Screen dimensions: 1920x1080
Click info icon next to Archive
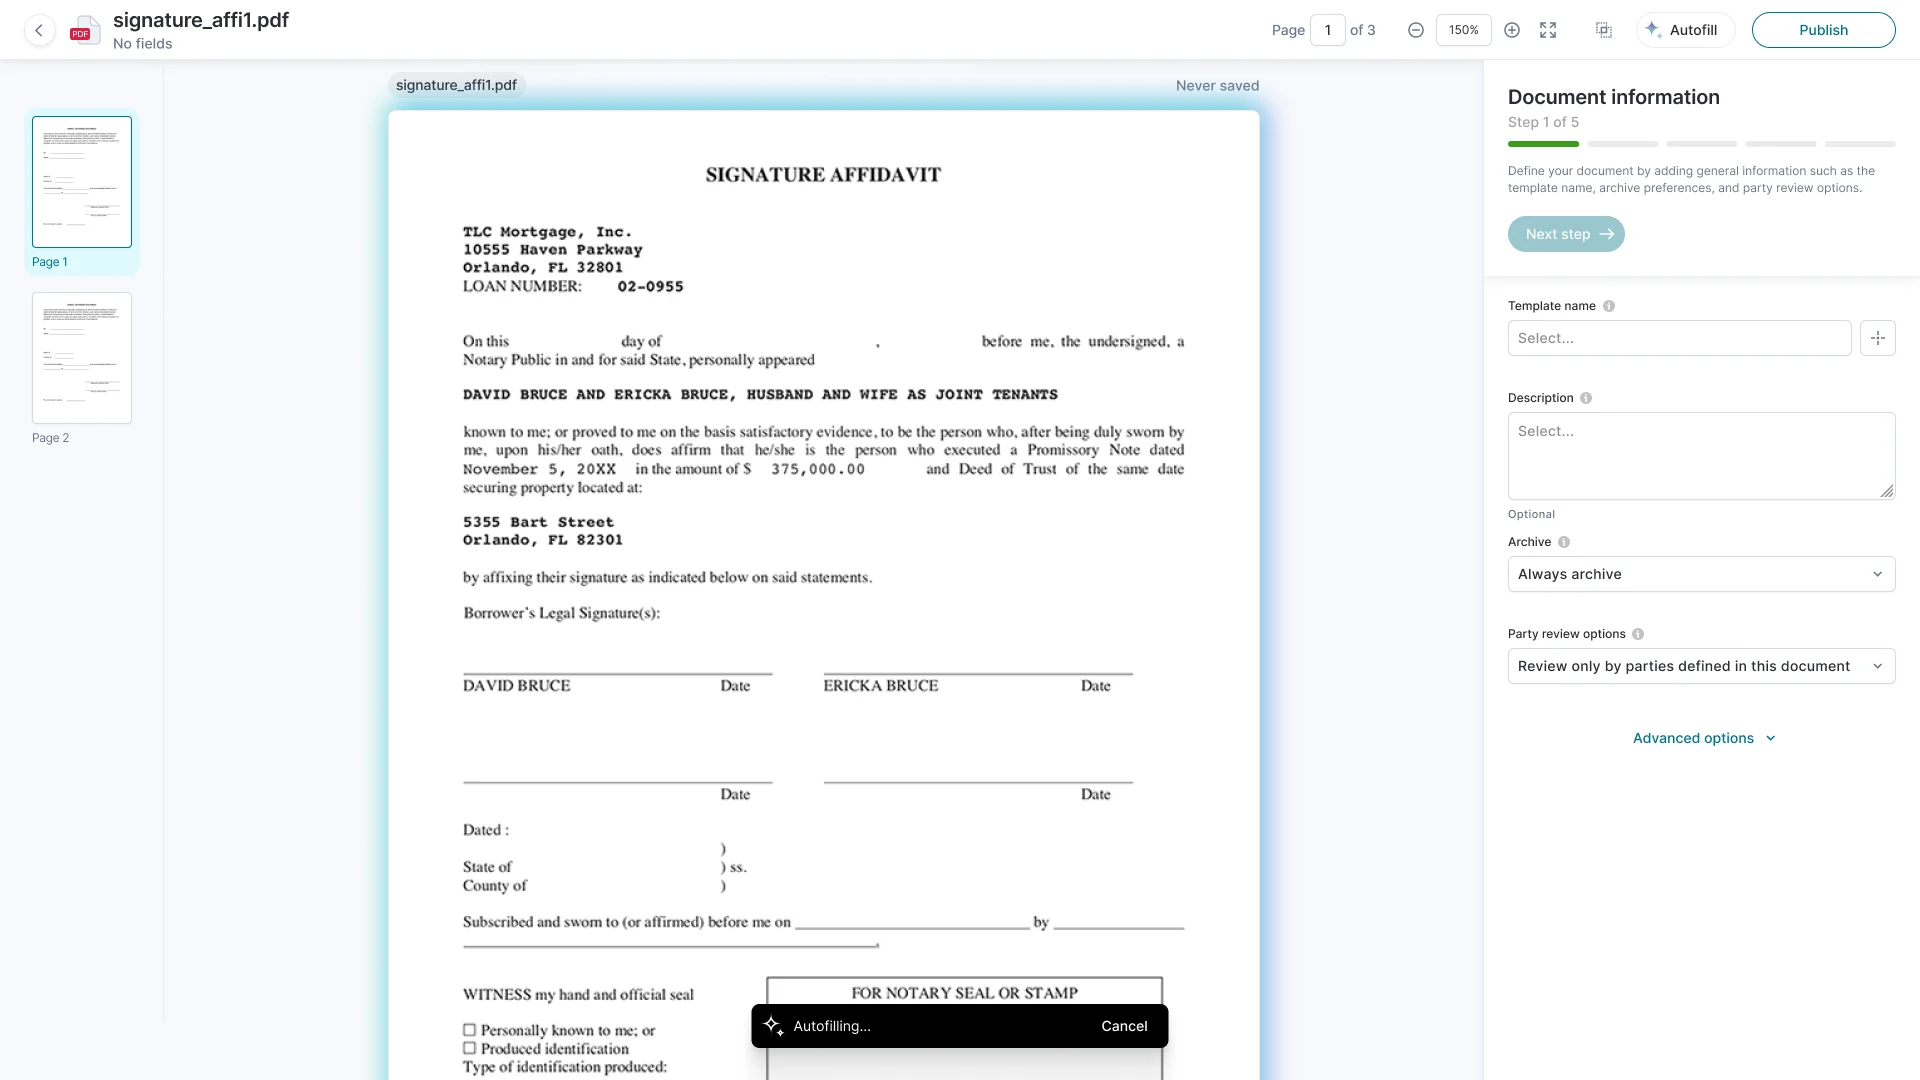(x=1564, y=542)
